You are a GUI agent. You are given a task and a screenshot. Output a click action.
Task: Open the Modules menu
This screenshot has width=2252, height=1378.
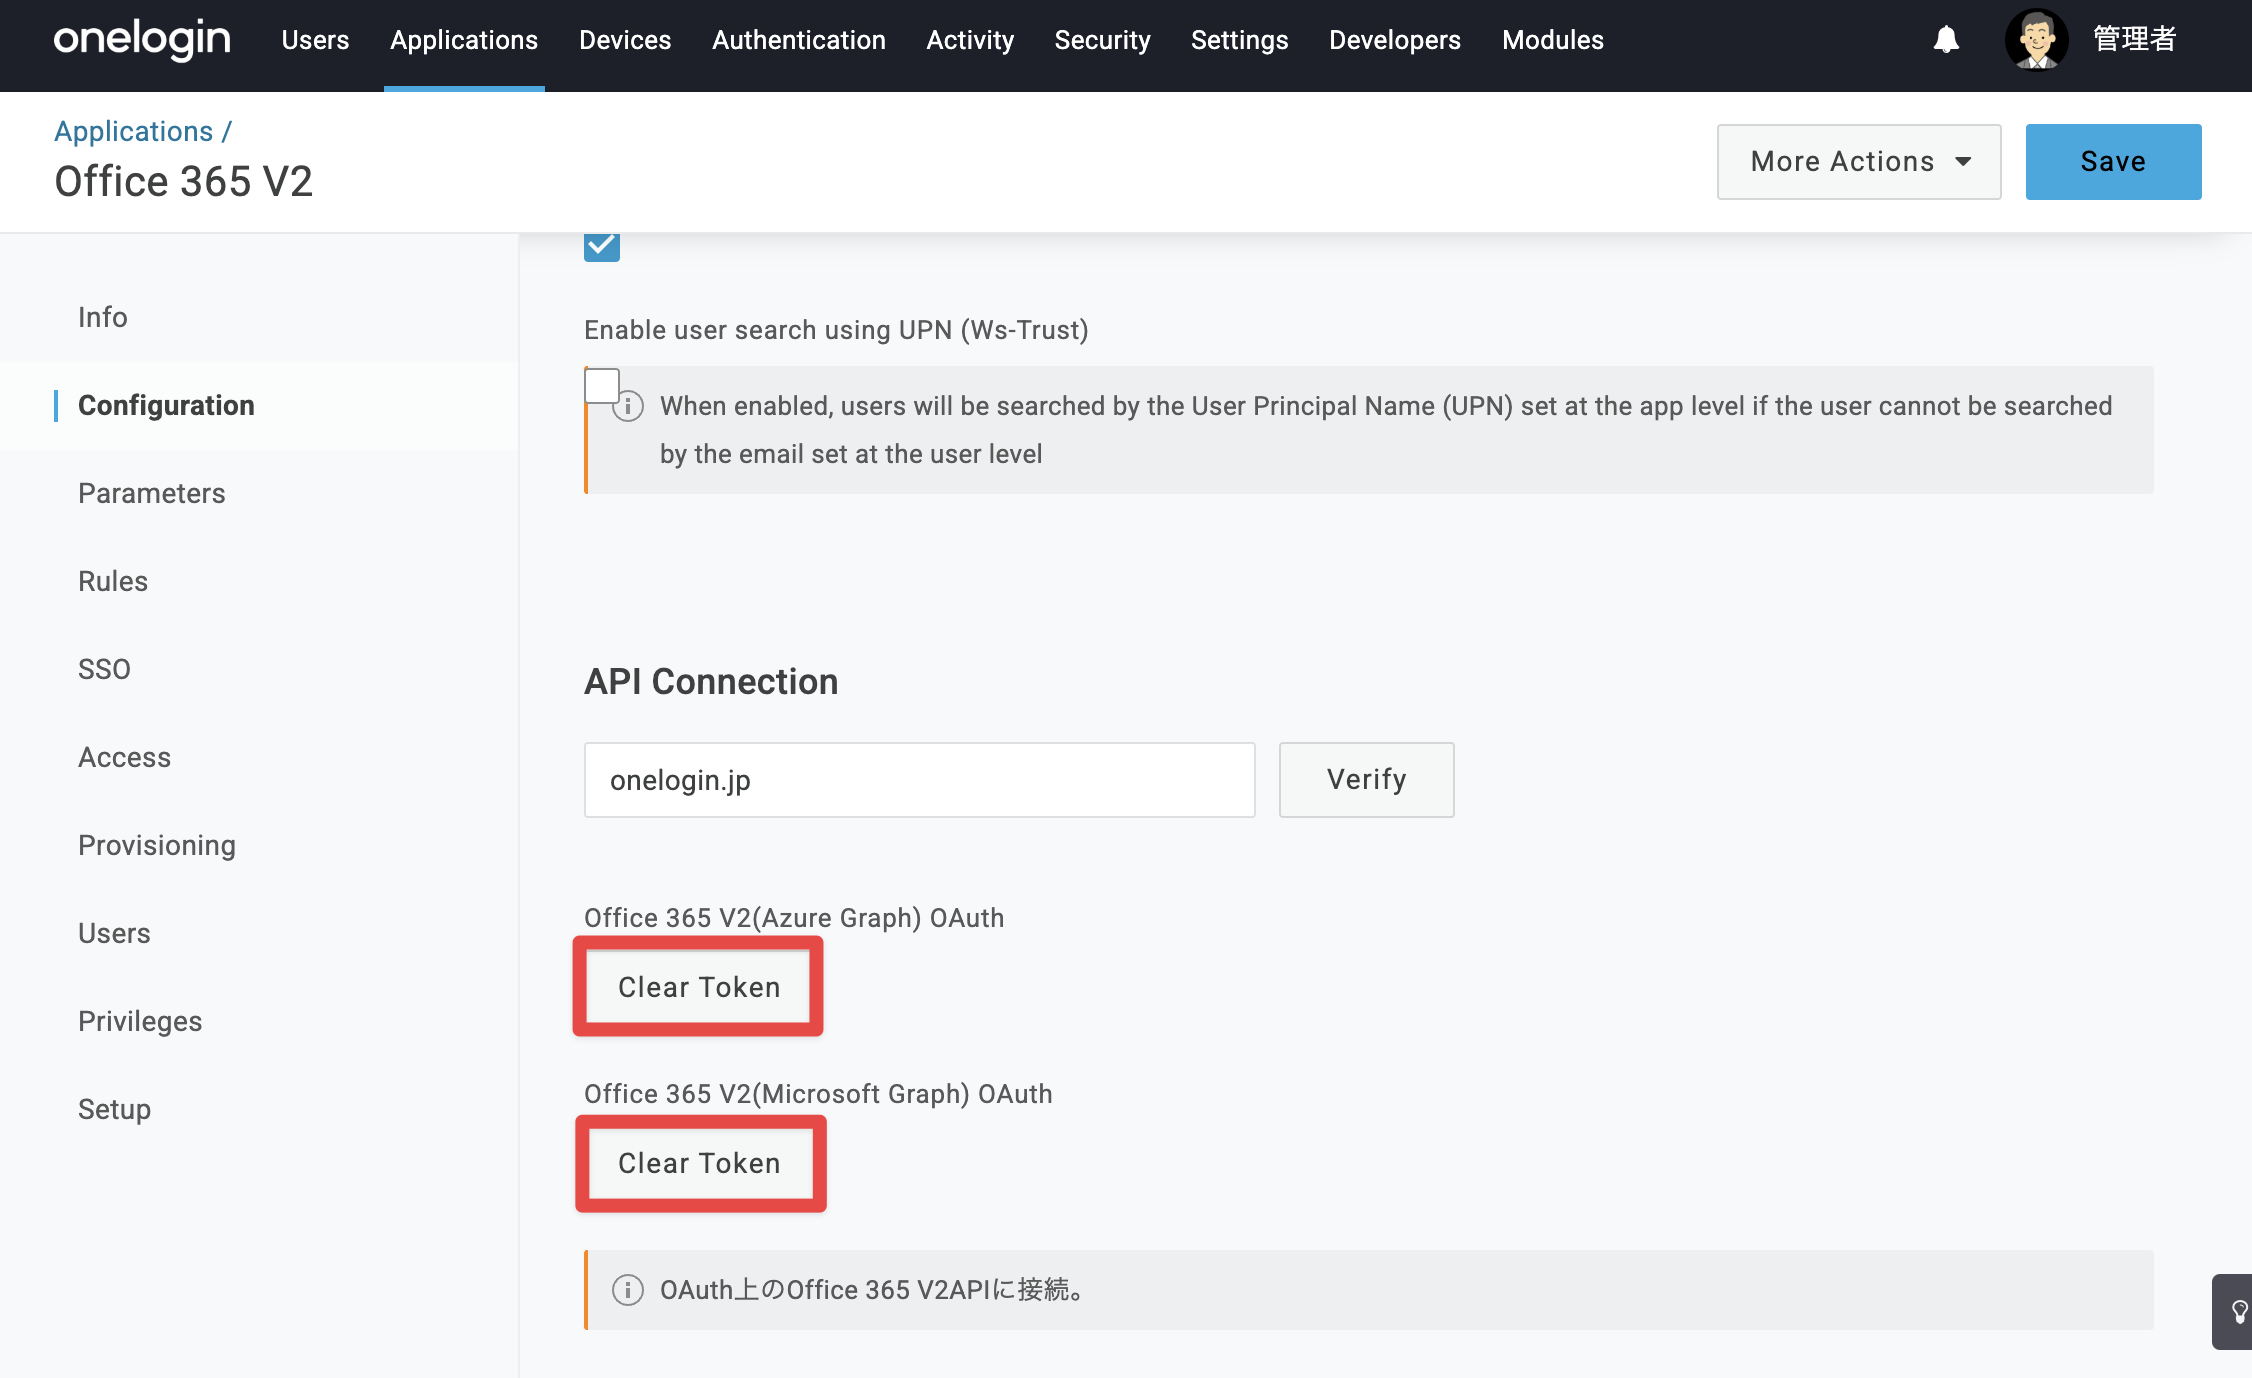(1553, 40)
